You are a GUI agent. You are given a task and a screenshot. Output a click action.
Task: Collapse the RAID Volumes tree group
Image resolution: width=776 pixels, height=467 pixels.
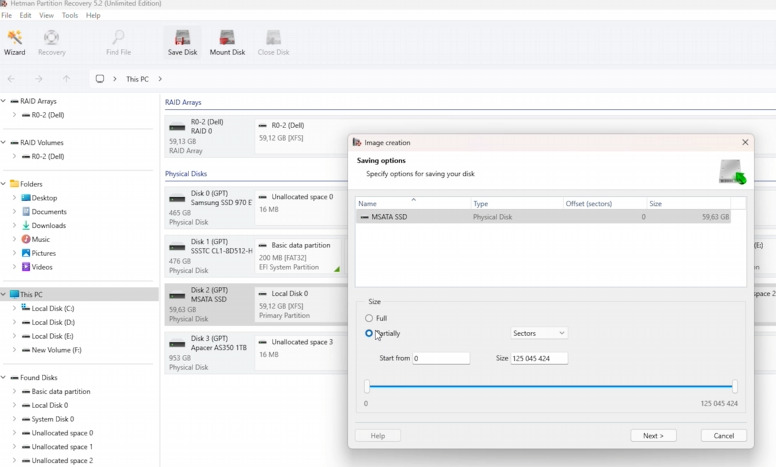point(3,142)
